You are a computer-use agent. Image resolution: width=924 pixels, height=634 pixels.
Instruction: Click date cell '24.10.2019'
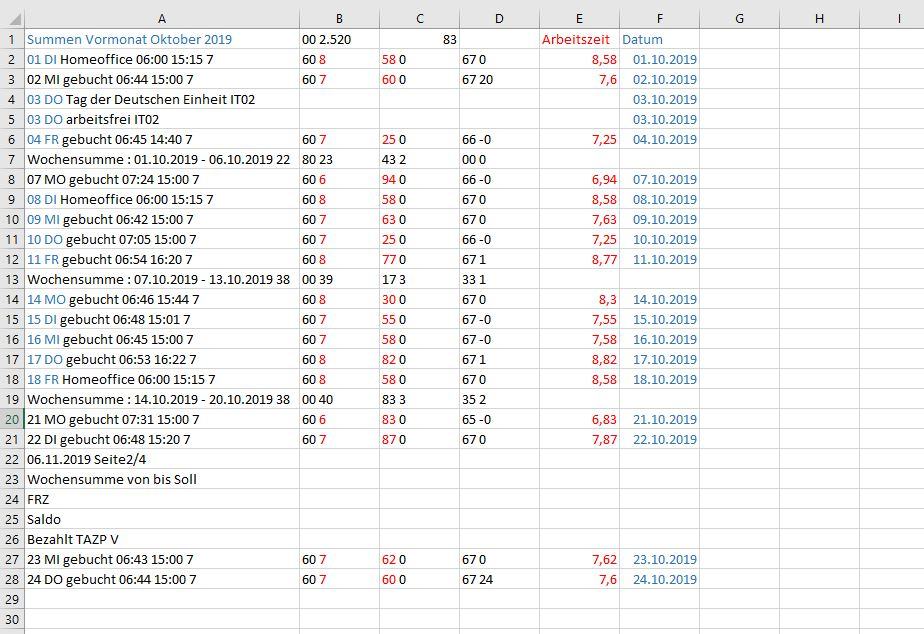coord(659,580)
